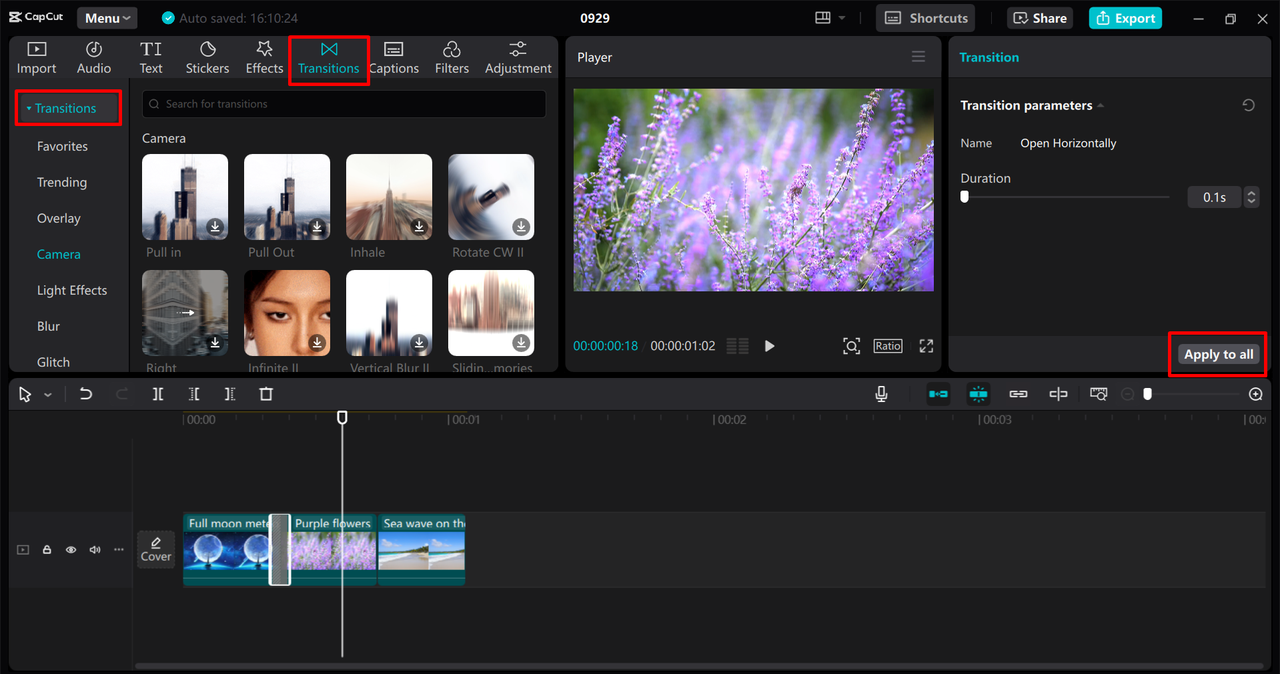Click the Export button
1280x674 pixels.
[x=1125, y=18]
